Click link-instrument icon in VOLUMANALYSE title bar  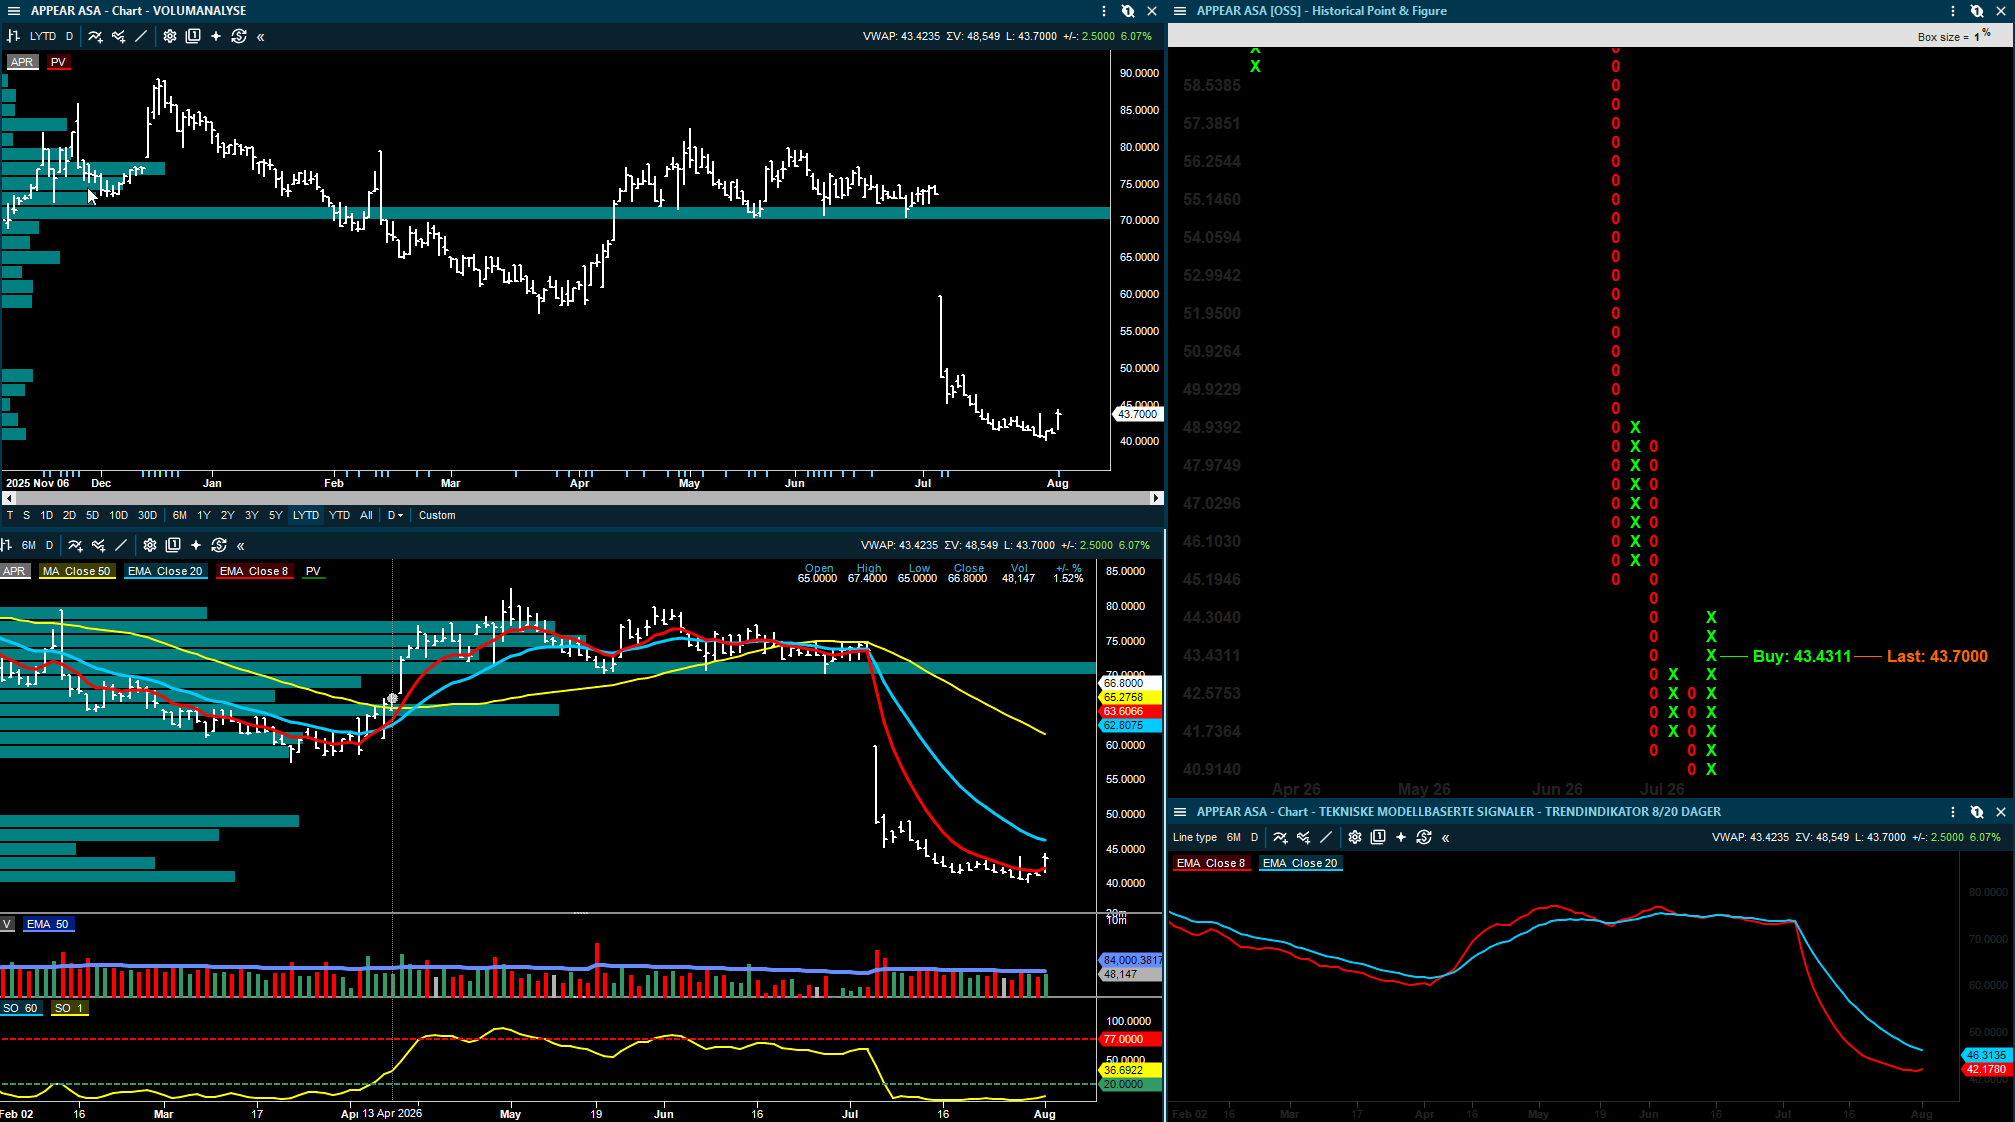pyautogui.click(x=1128, y=11)
